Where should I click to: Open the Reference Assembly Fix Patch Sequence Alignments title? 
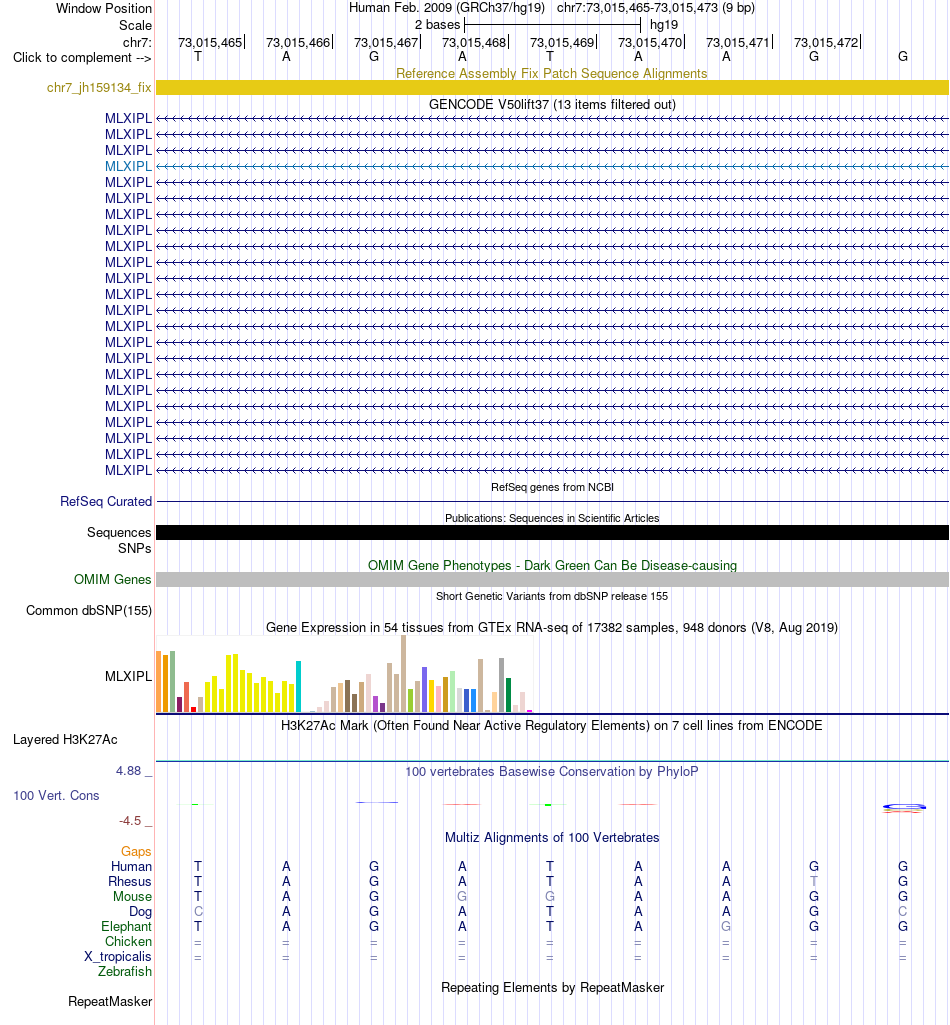pyautogui.click(x=552, y=73)
